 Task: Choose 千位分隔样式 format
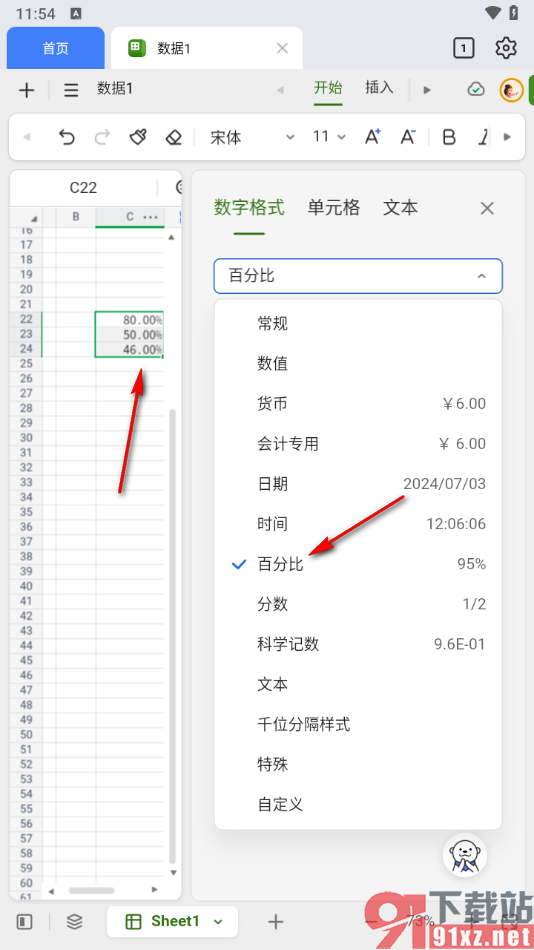(x=358, y=724)
